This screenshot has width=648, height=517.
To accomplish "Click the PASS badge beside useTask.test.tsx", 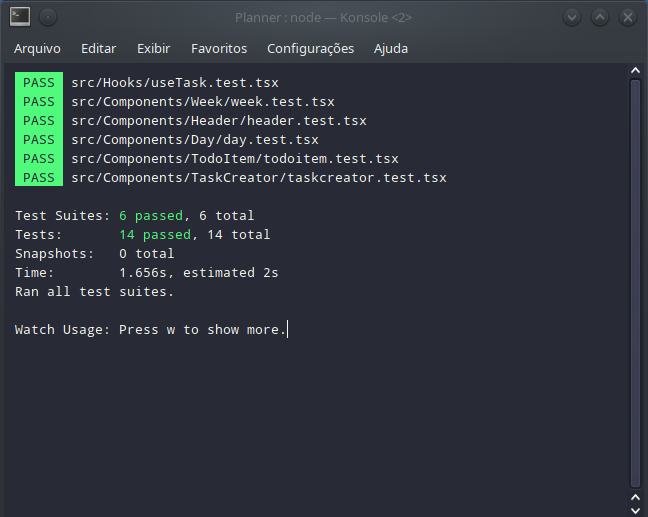I will pos(39,83).
